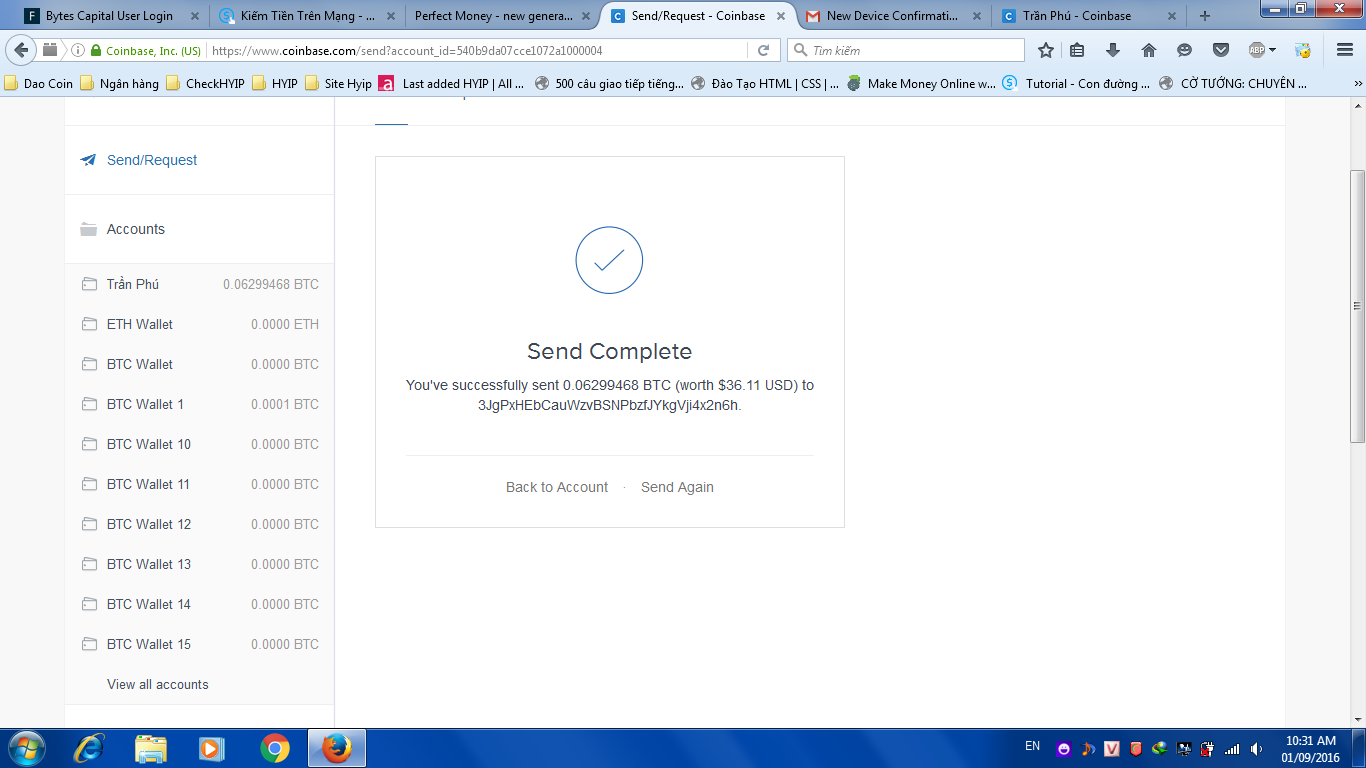Close the Perfect Money tab
1366x768 pixels.
(x=586, y=16)
